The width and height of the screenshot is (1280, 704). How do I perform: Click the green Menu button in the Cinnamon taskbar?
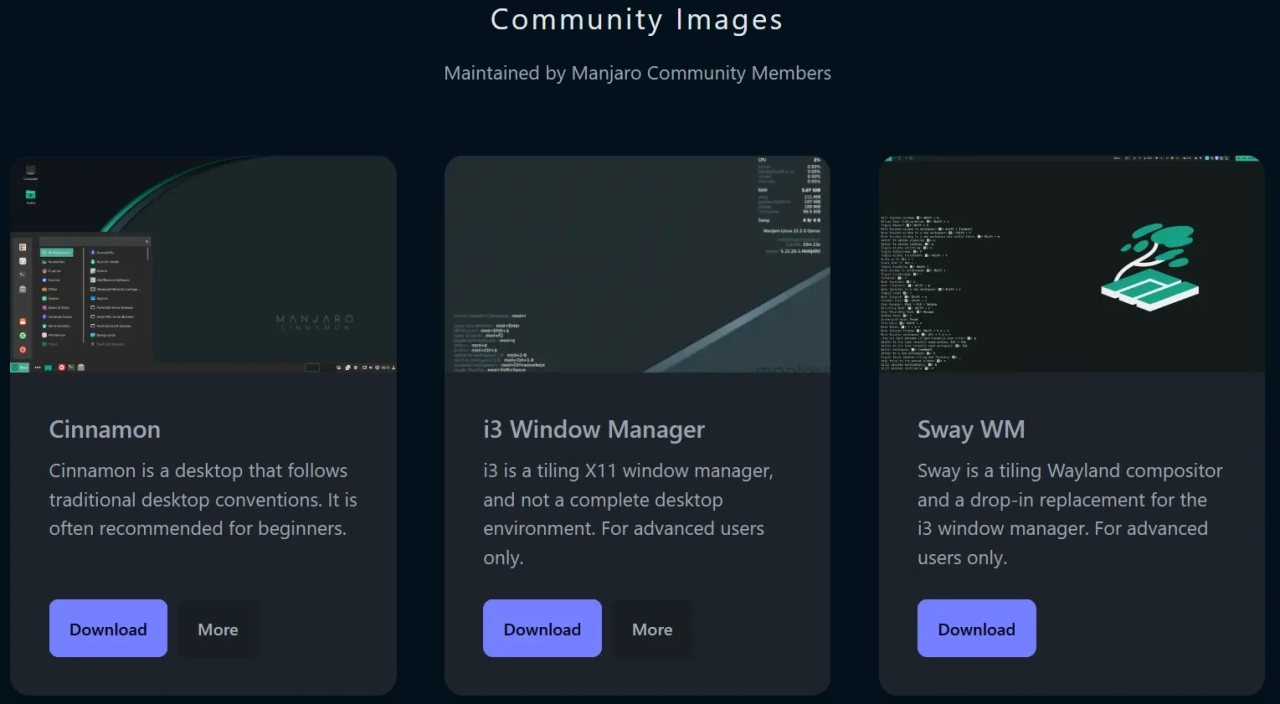point(20,368)
